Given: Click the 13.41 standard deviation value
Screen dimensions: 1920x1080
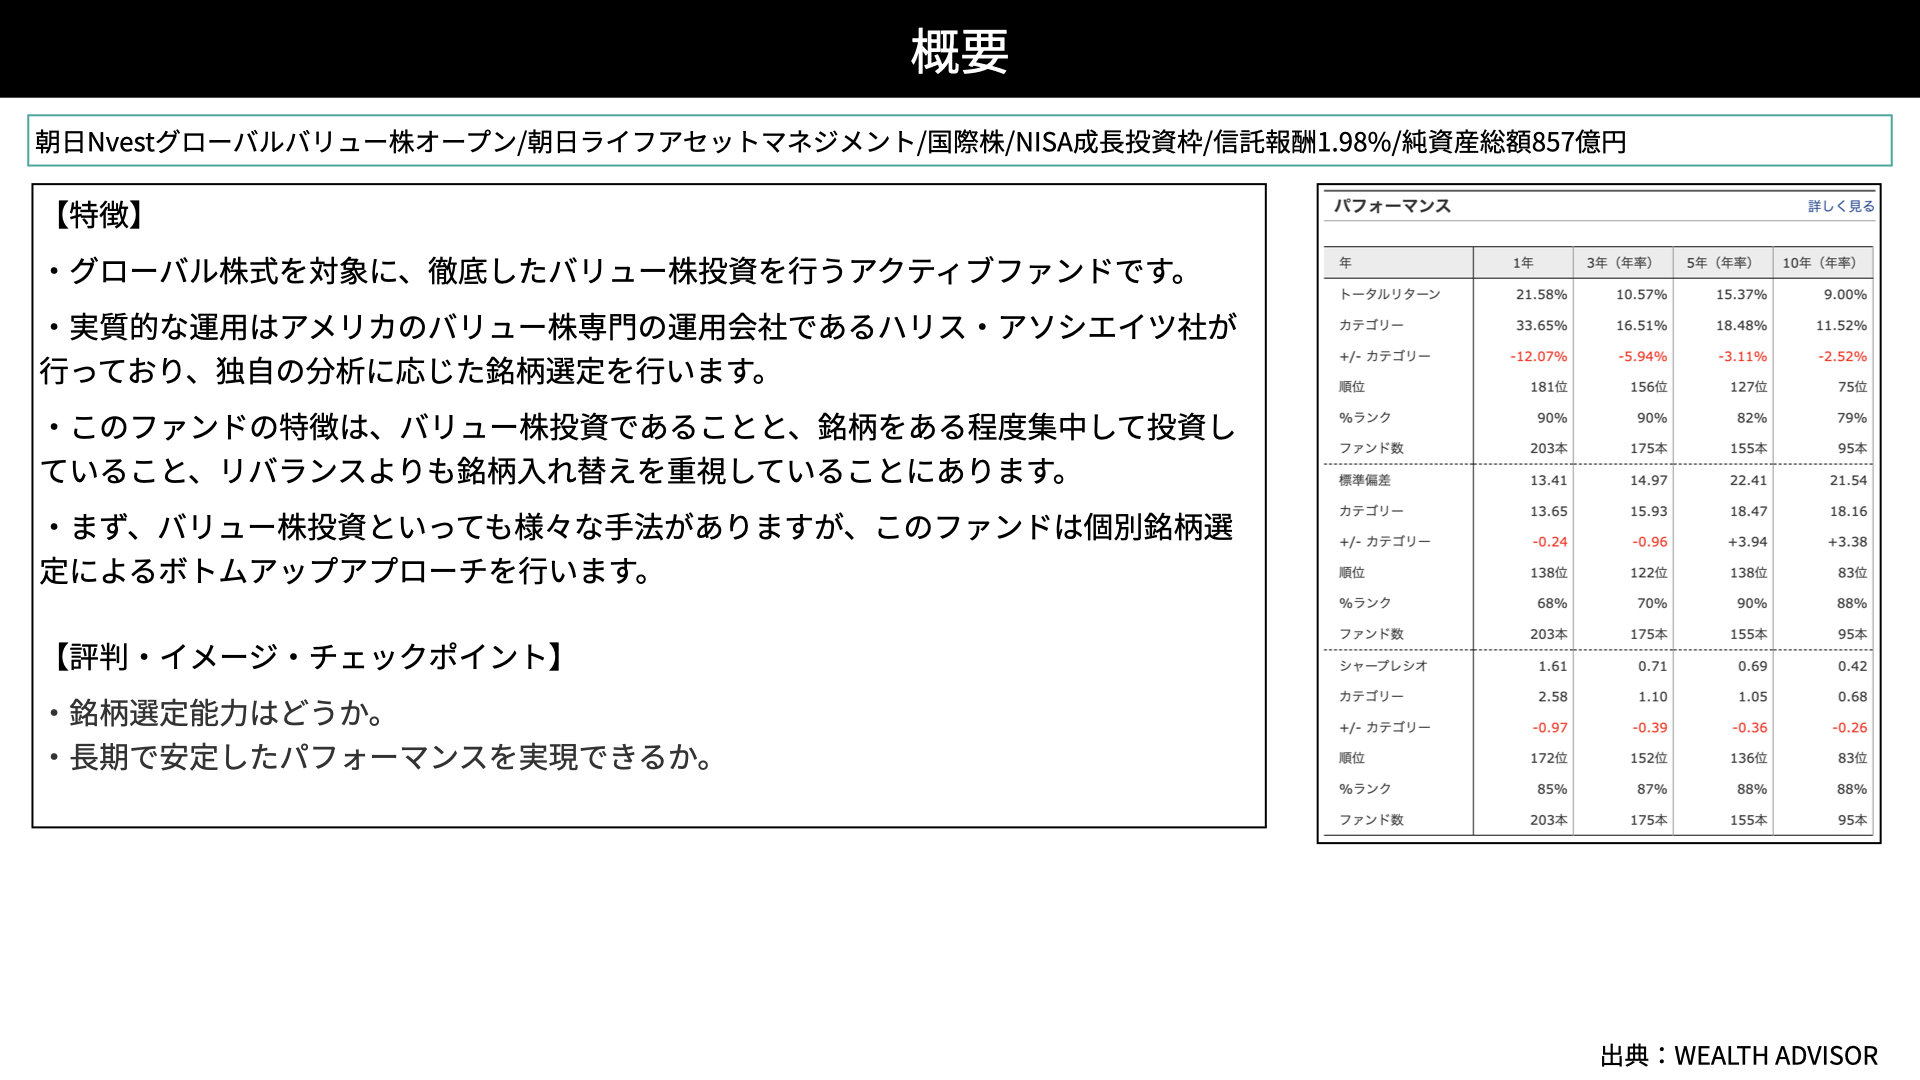Looking at the screenshot, I should click(1548, 480).
